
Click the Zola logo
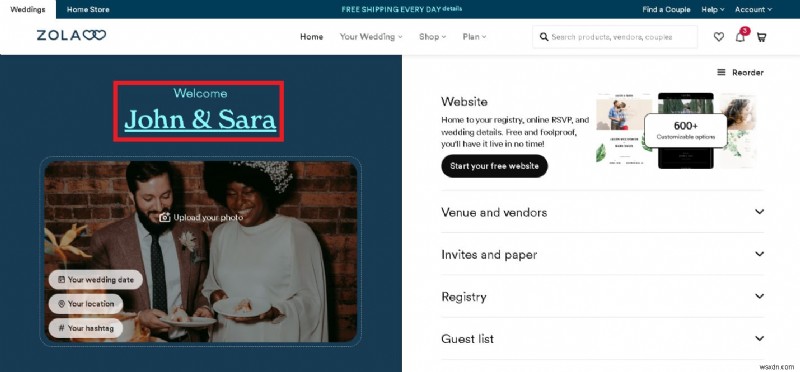pyautogui.click(x=71, y=35)
